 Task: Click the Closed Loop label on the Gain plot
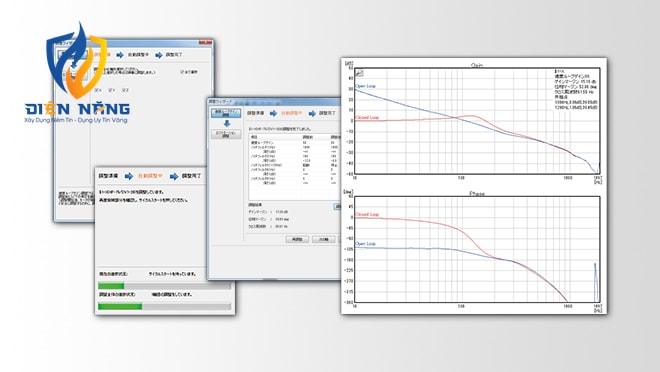tap(367, 117)
